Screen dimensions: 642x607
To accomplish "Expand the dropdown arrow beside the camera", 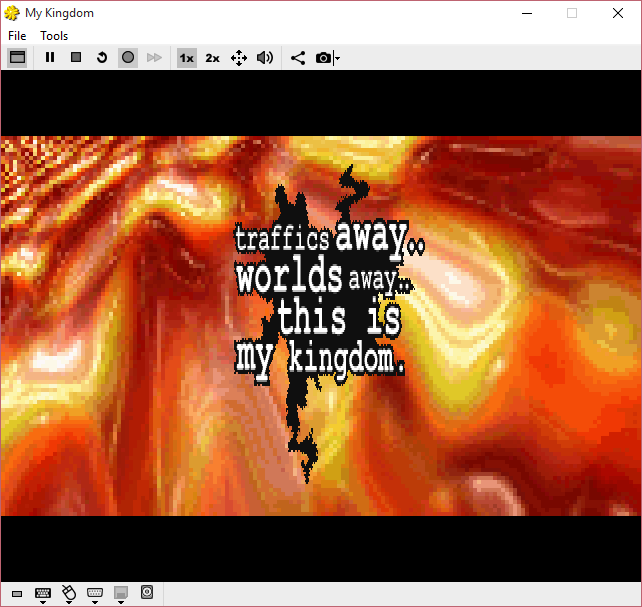I will (x=337, y=58).
